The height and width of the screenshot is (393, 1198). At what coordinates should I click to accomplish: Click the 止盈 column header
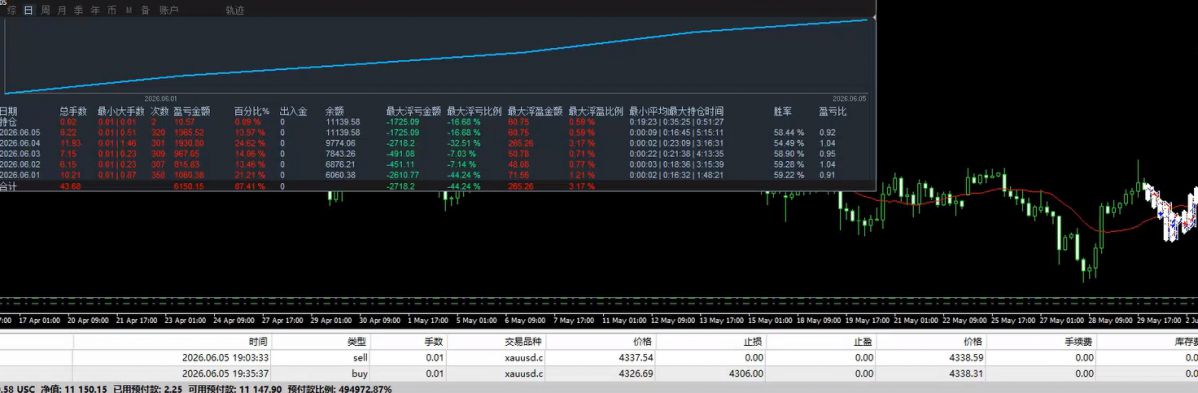pyautogui.click(x=863, y=342)
